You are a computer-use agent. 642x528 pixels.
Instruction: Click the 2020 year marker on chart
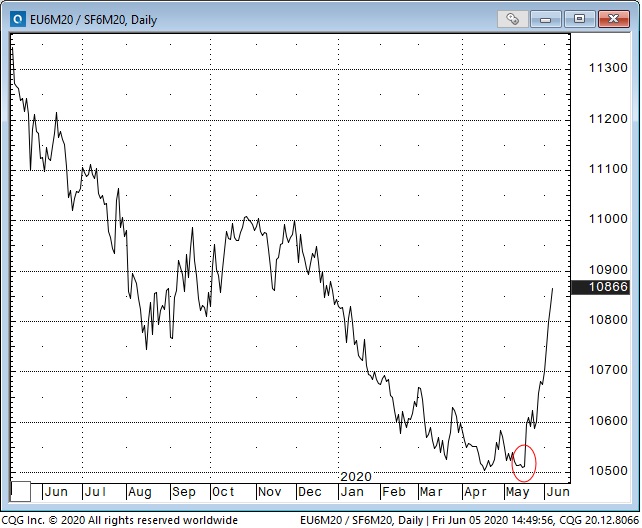(356, 477)
